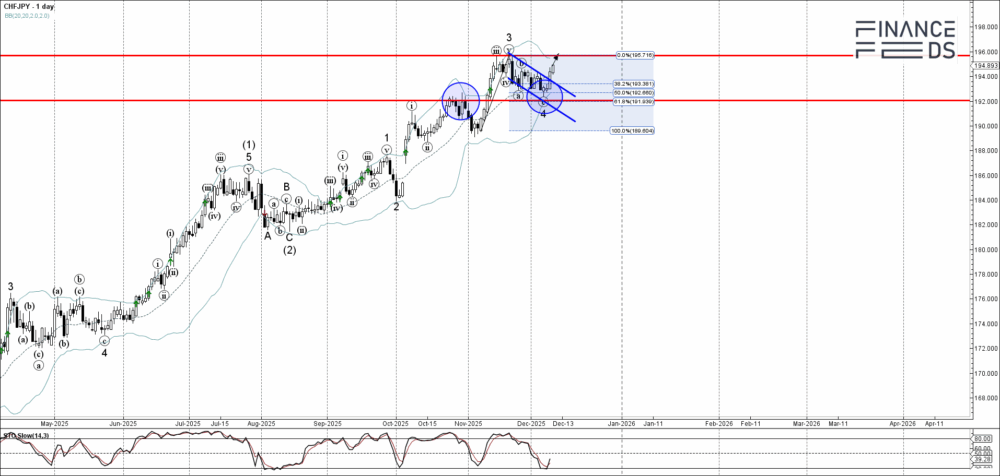
Task: Click the 172.000 price axis label
Action: pyautogui.click(x=987, y=349)
